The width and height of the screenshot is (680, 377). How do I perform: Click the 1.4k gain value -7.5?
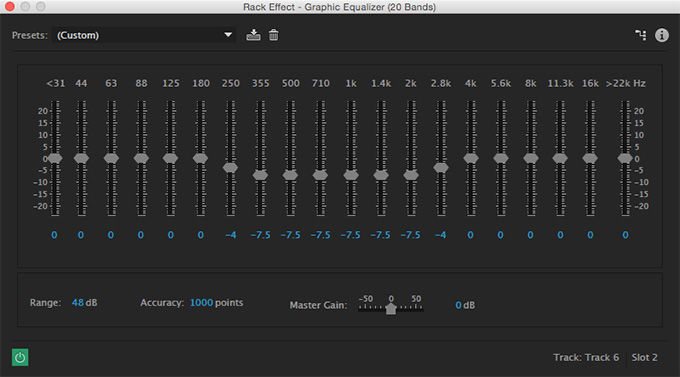coord(380,235)
